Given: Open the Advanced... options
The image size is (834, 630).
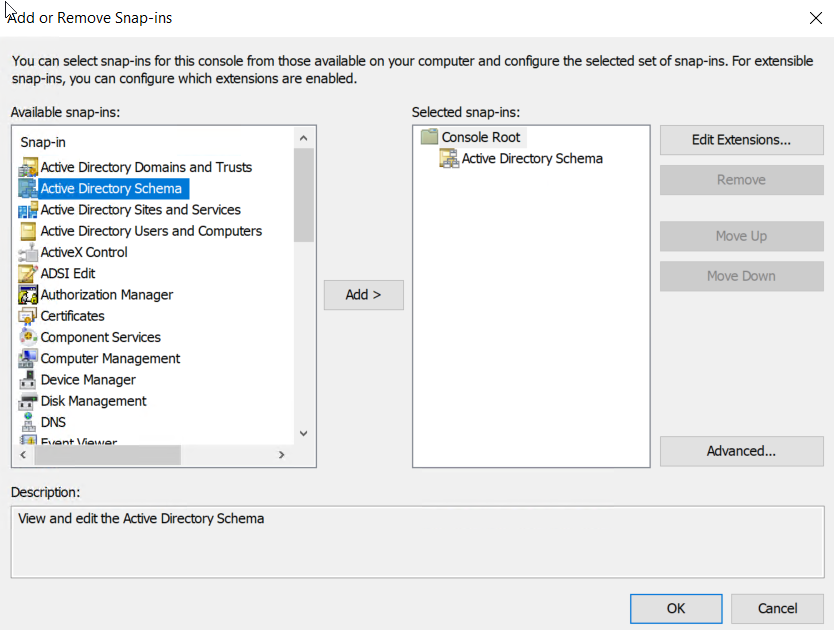Looking at the screenshot, I should [x=741, y=451].
